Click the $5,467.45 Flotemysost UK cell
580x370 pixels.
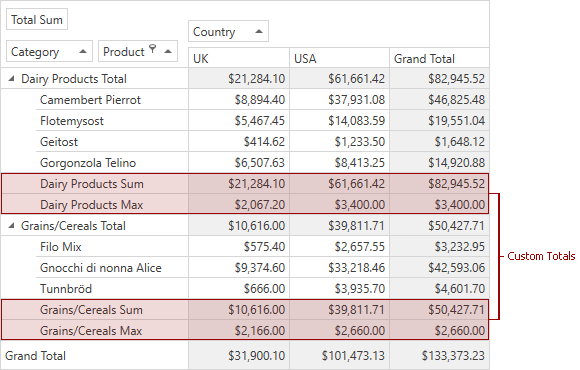[239, 121]
